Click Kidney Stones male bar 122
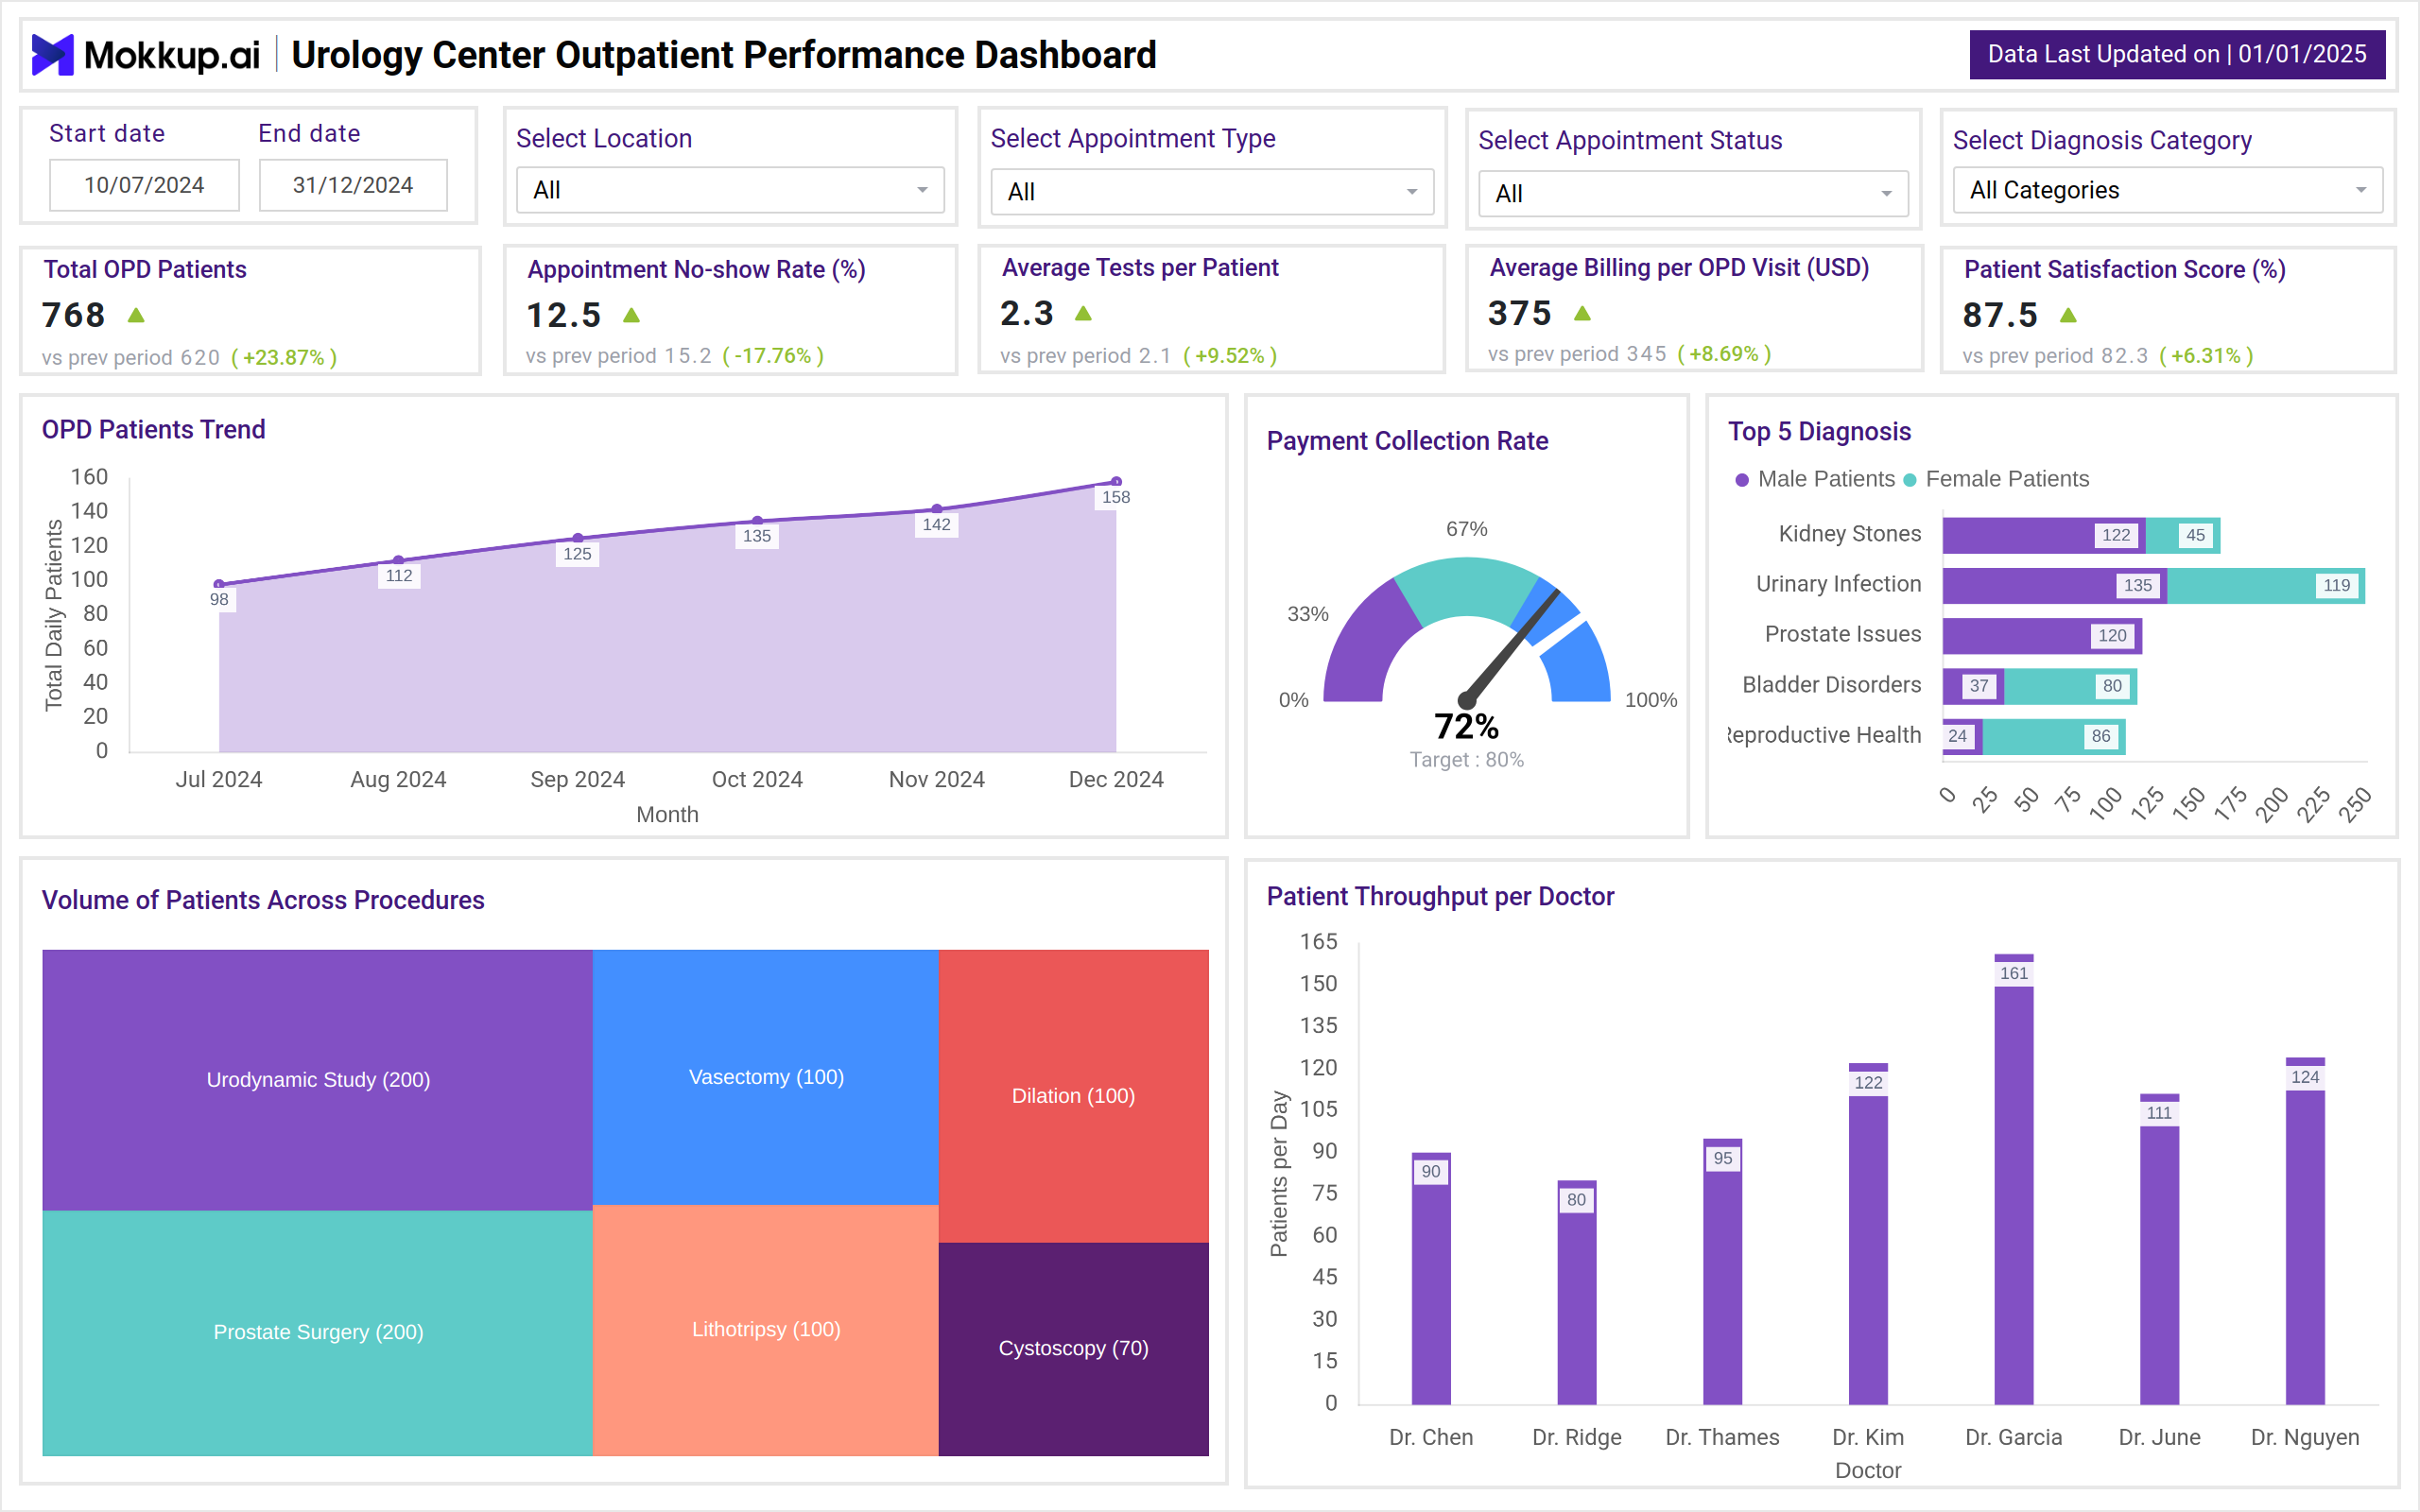Image resolution: width=2420 pixels, height=1512 pixels. pyautogui.click(x=2044, y=535)
